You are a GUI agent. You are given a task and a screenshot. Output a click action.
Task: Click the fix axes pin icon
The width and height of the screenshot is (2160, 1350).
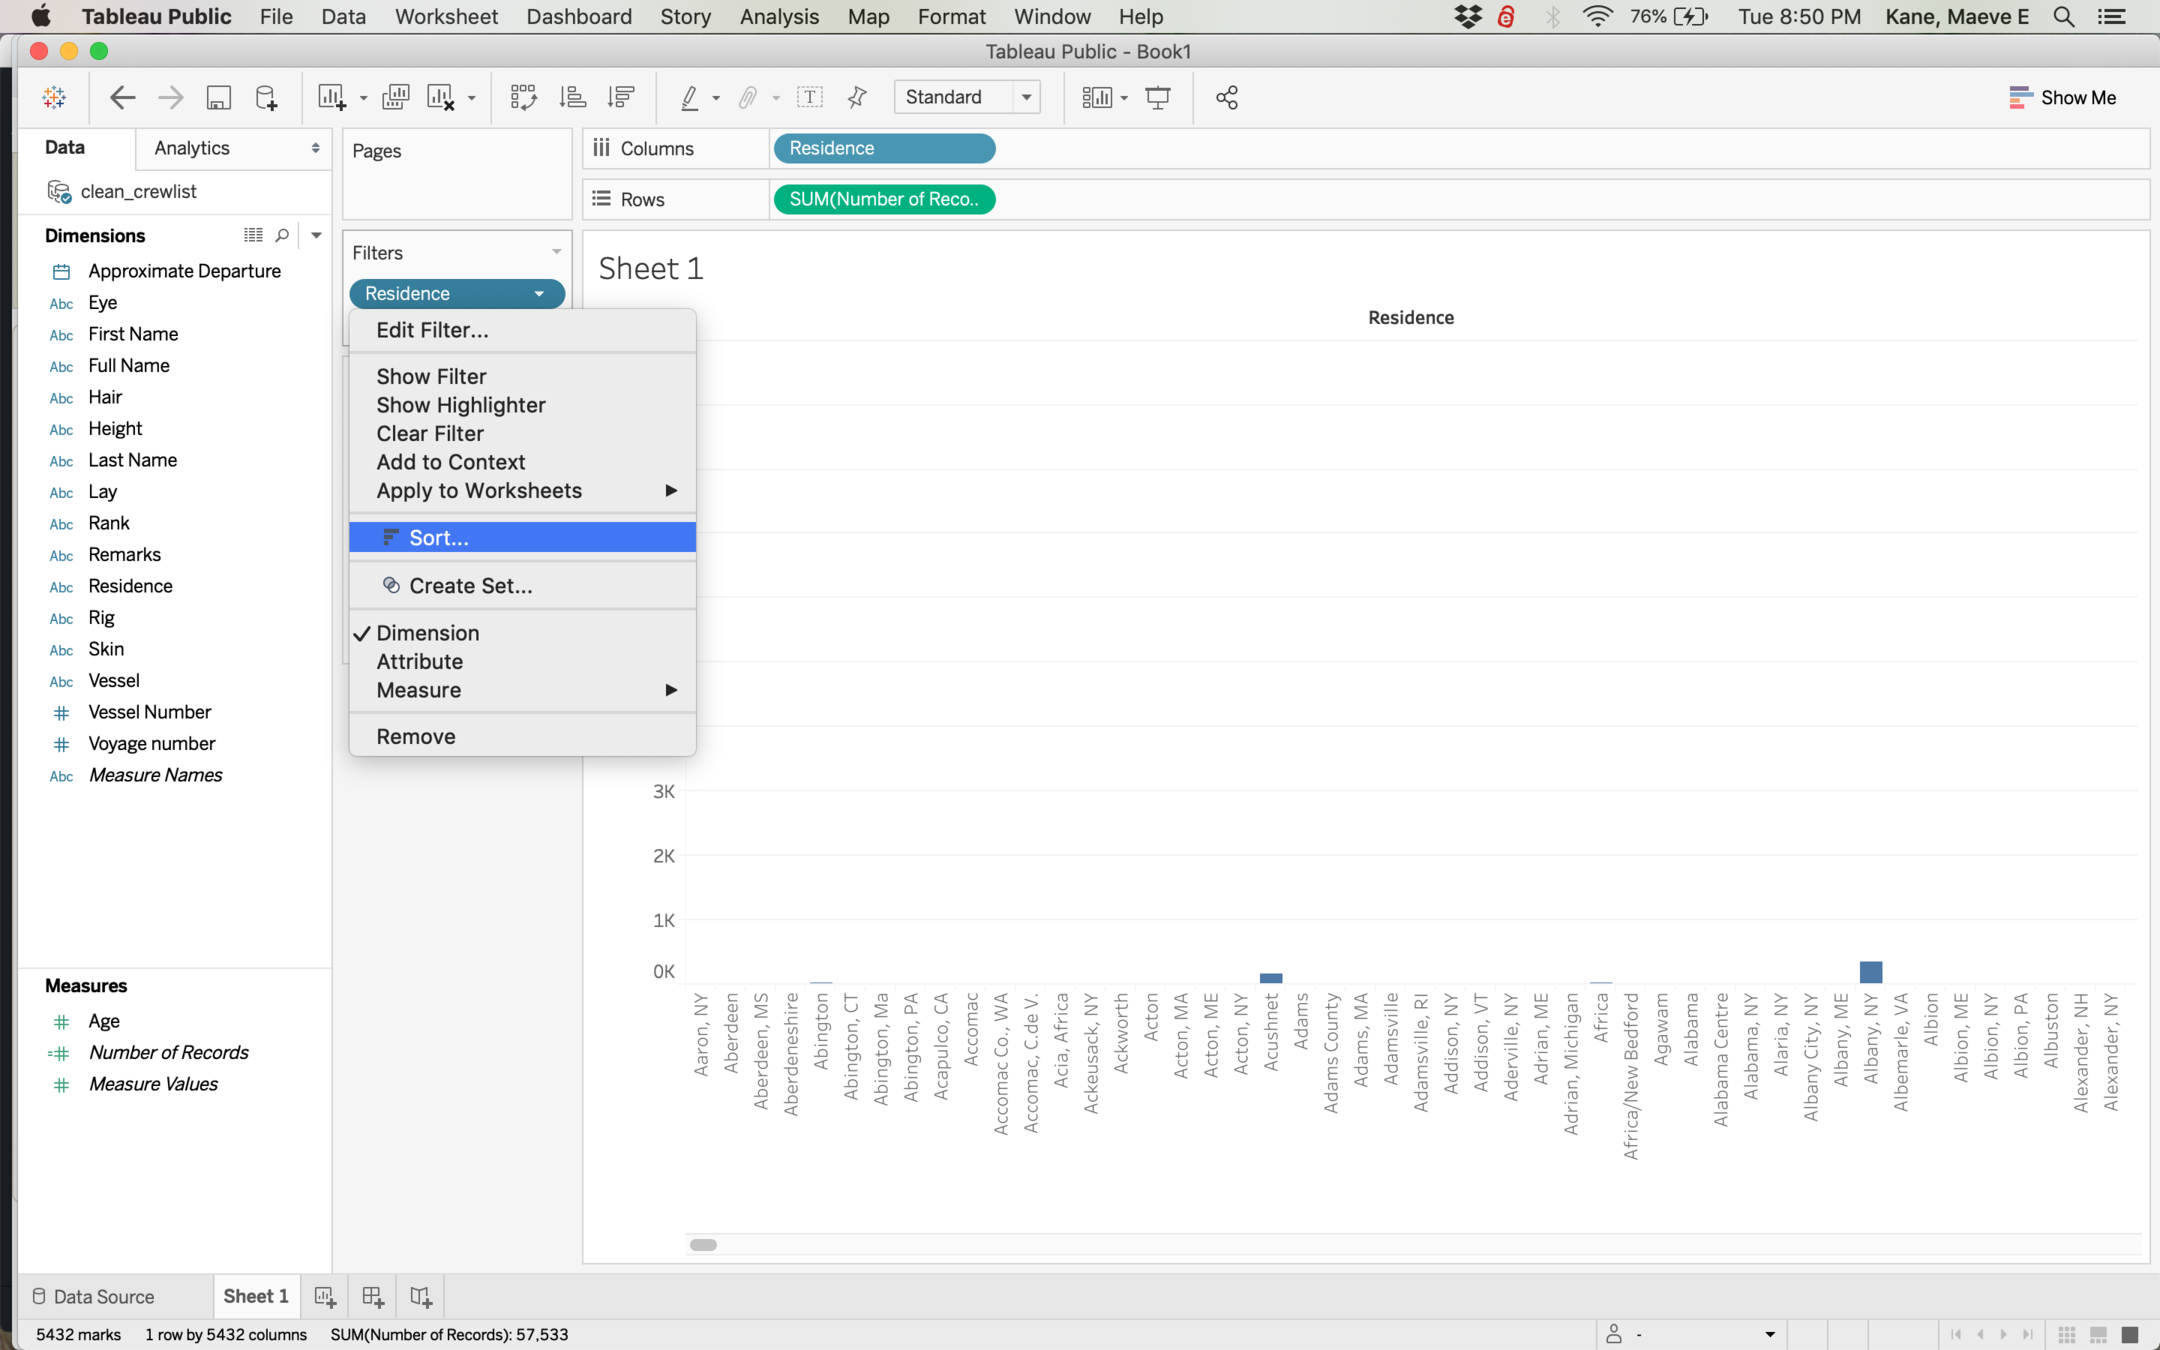[x=857, y=97]
